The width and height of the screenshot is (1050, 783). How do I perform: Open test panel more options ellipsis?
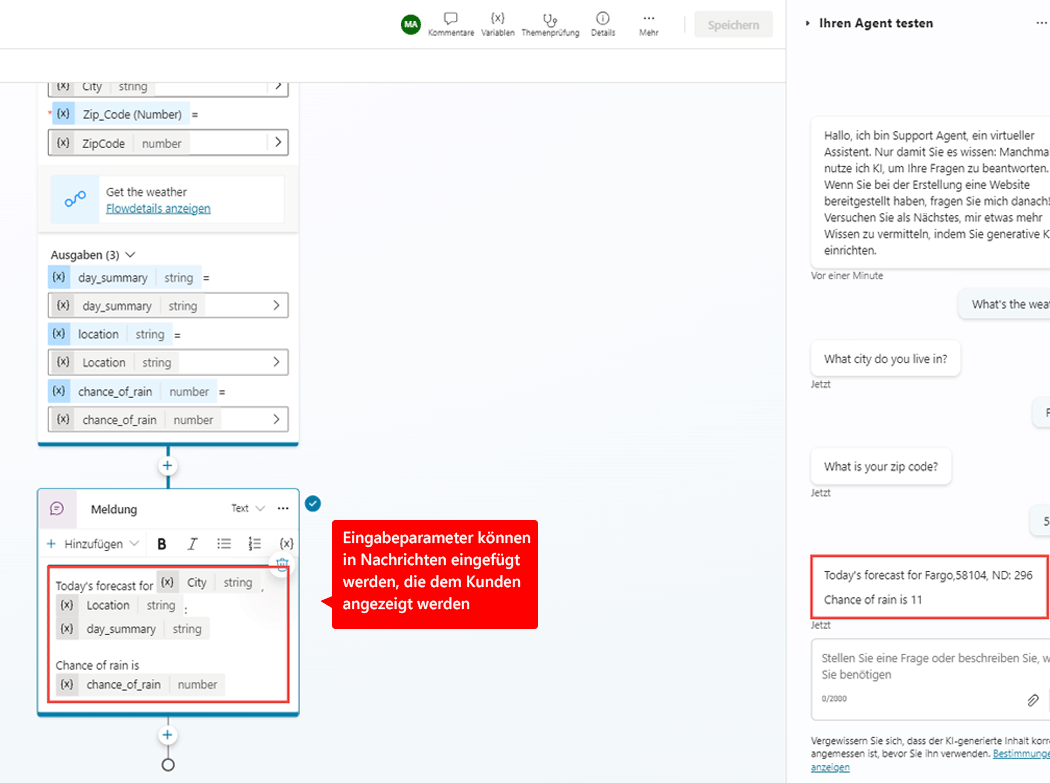pyautogui.click(x=1042, y=23)
